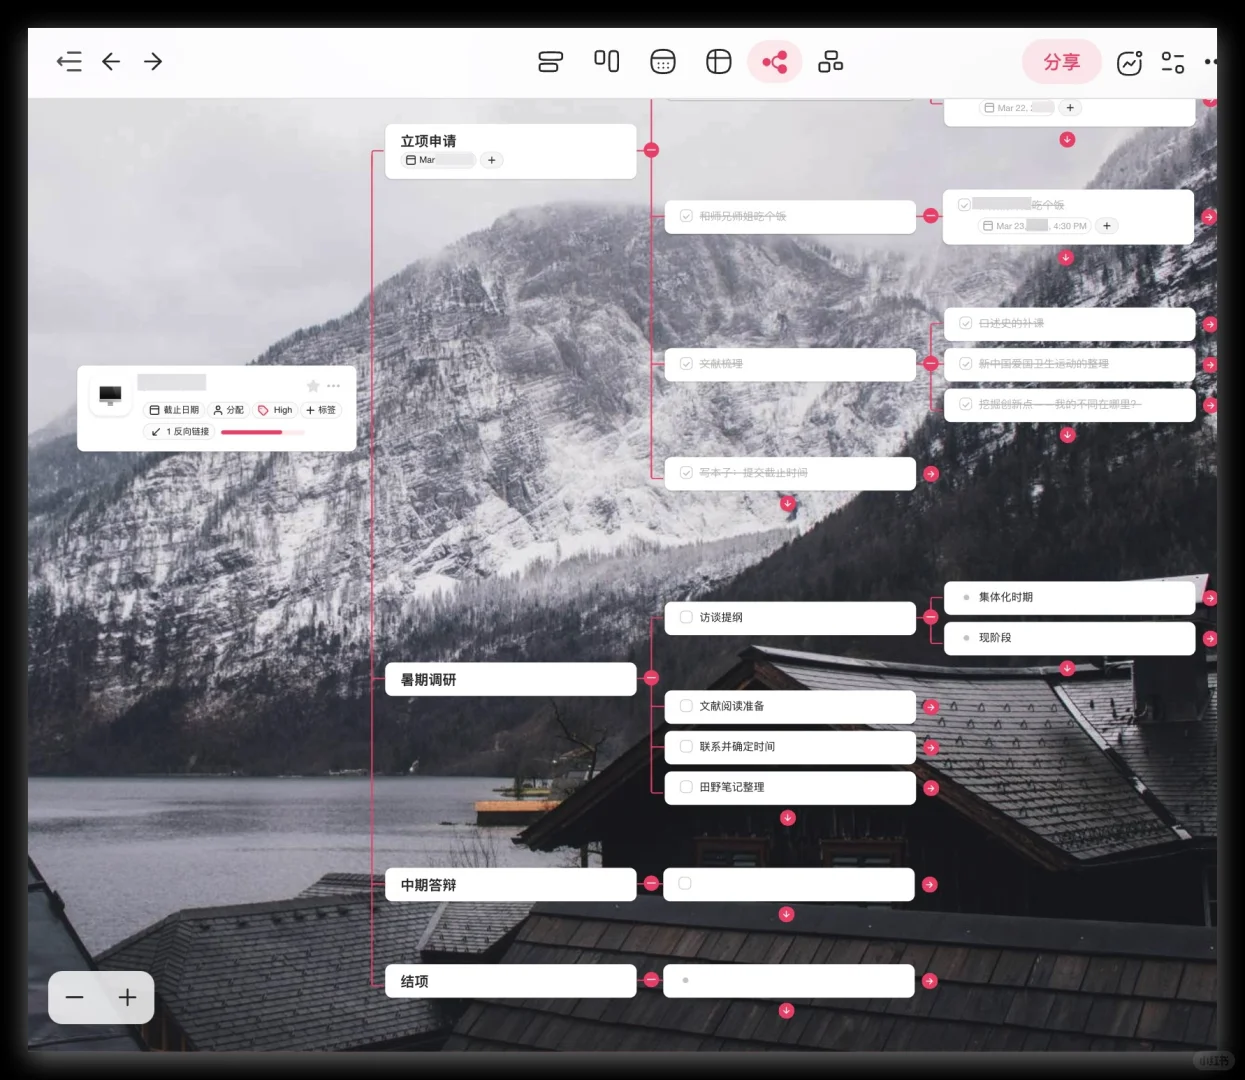Screen dimensions: 1245x1080
Task: Uncheck the 文献梳理 task
Action: tap(686, 364)
